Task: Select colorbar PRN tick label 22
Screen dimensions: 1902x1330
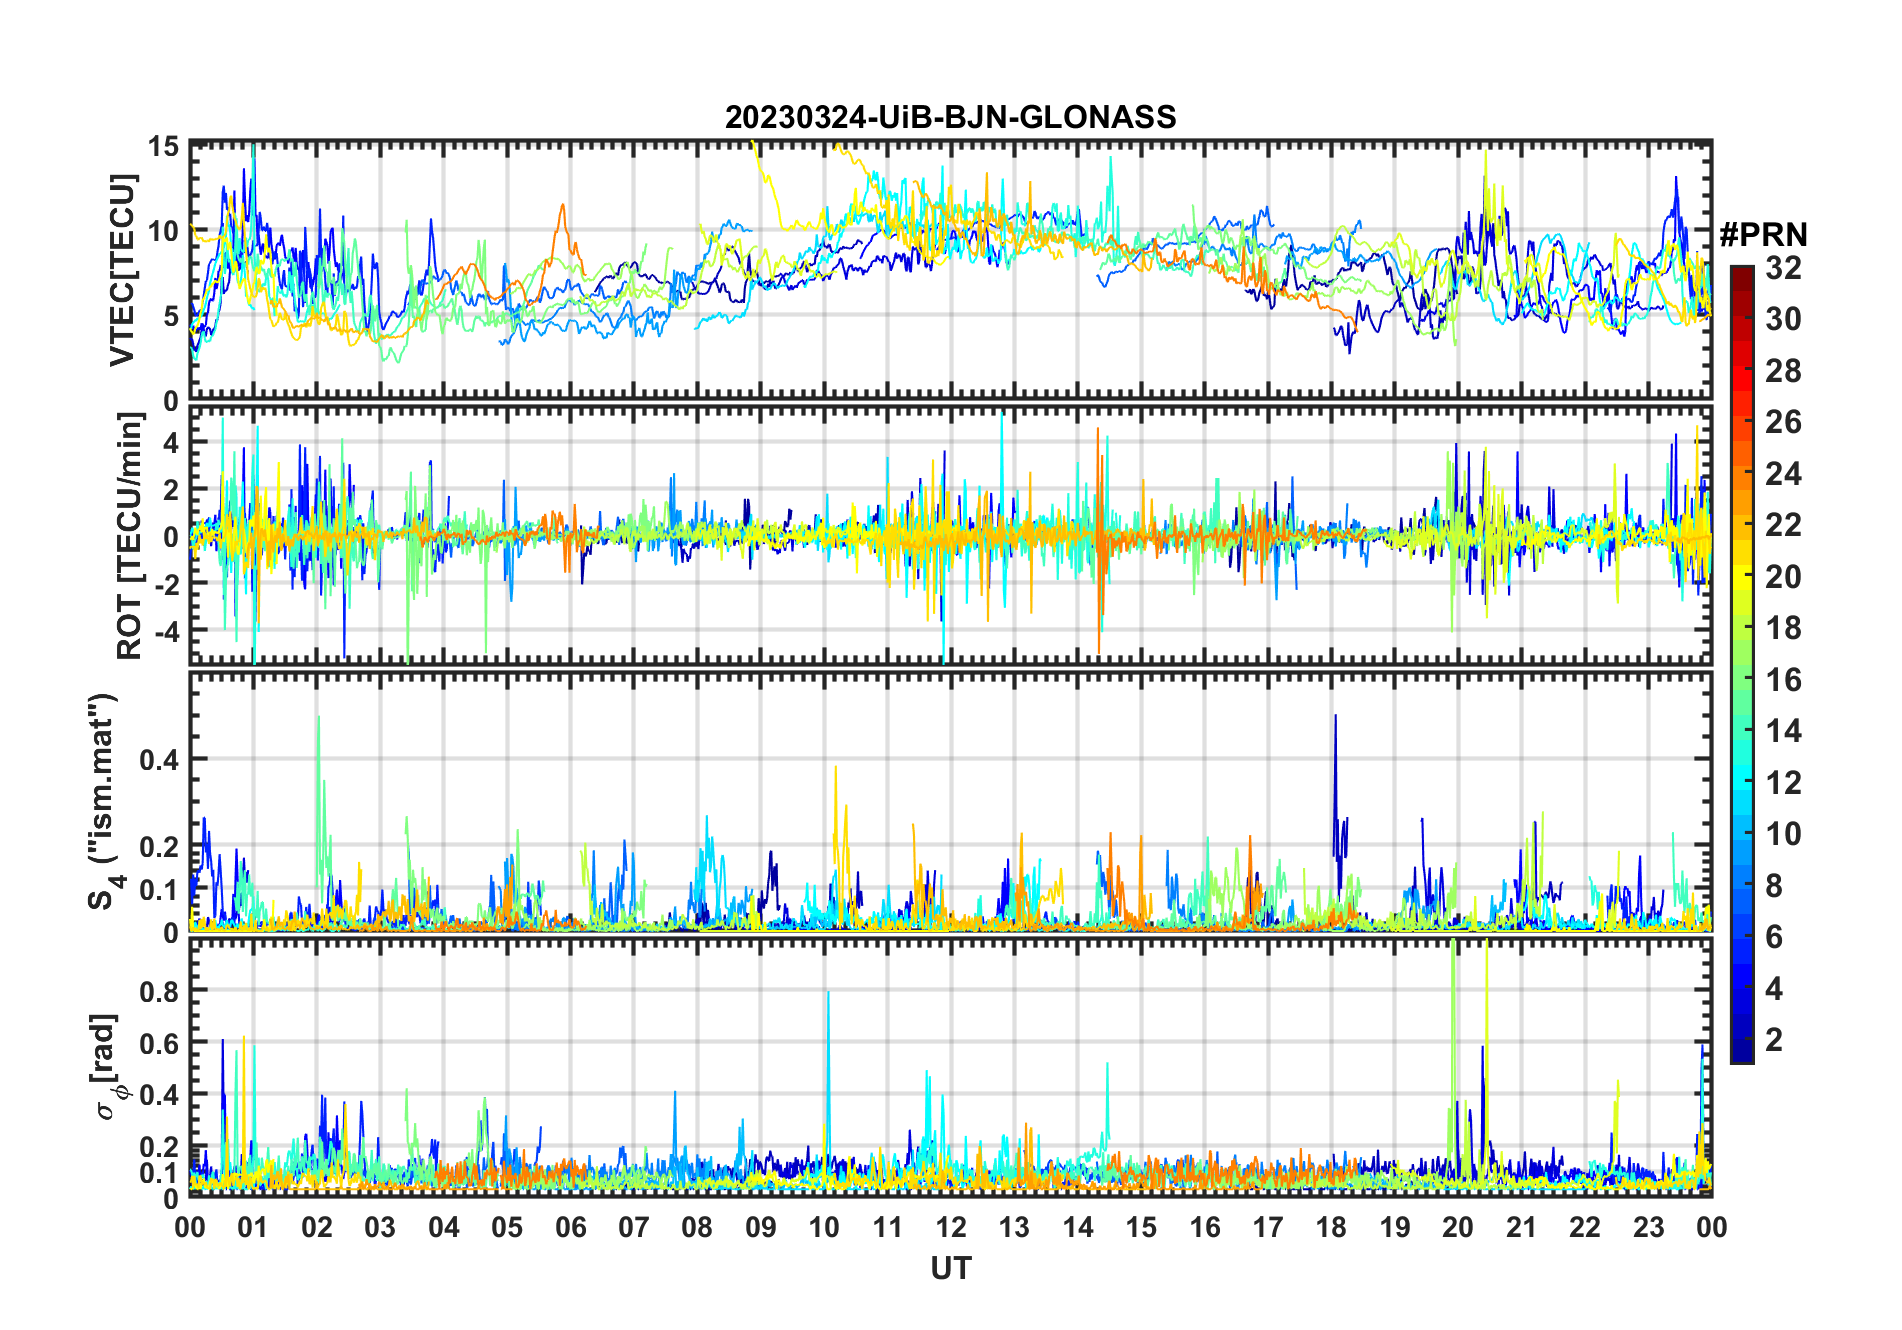Action: (x=1783, y=525)
